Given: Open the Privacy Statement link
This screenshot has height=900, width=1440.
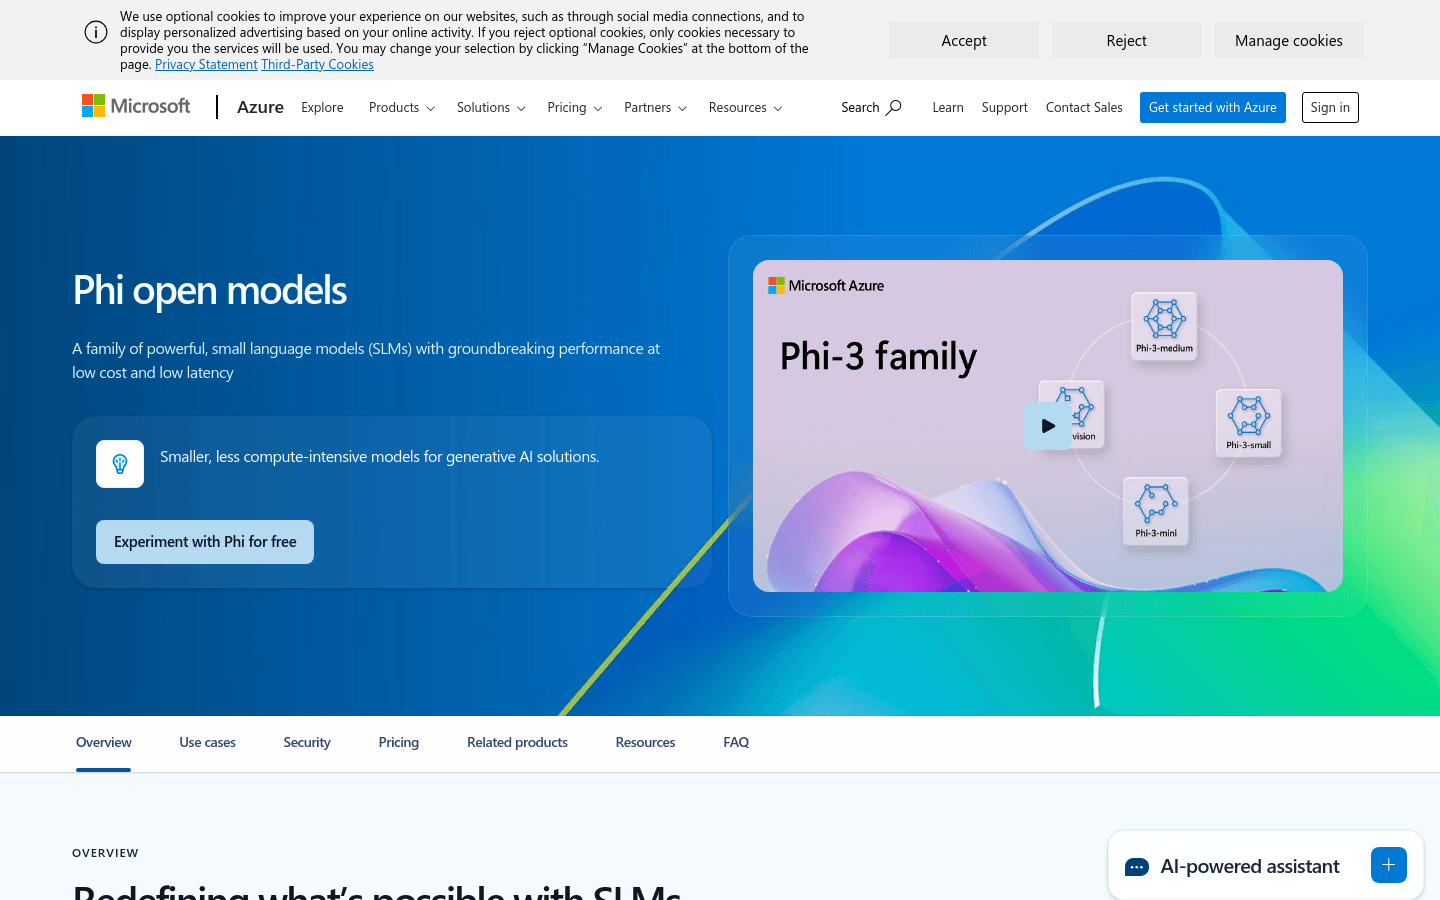Looking at the screenshot, I should pos(206,64).
